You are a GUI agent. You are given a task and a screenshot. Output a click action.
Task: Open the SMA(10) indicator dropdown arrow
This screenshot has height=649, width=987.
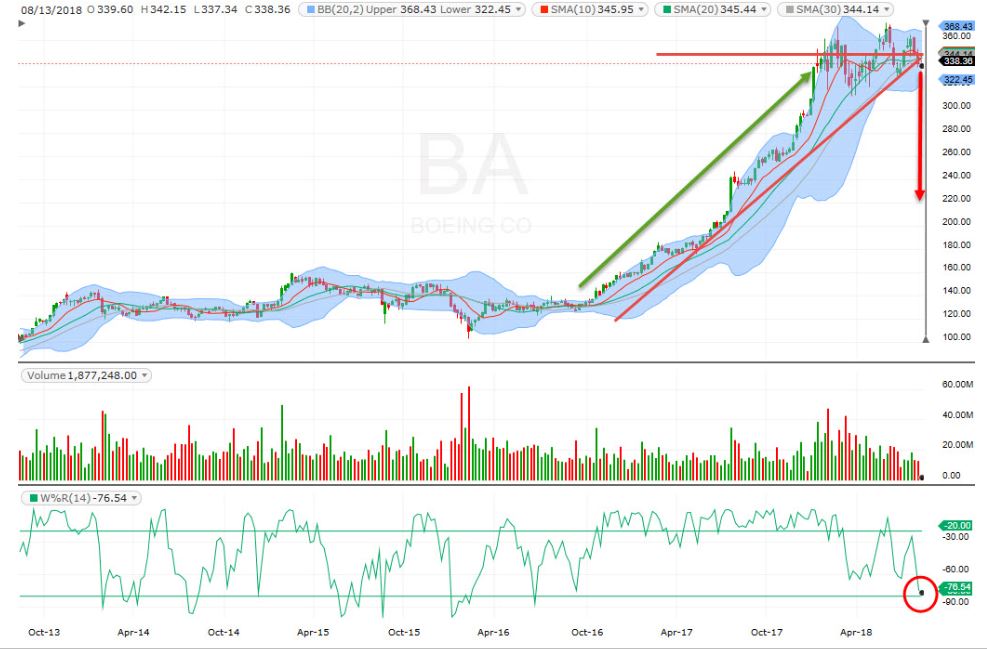pyautogui.click(x=641, y=9)
